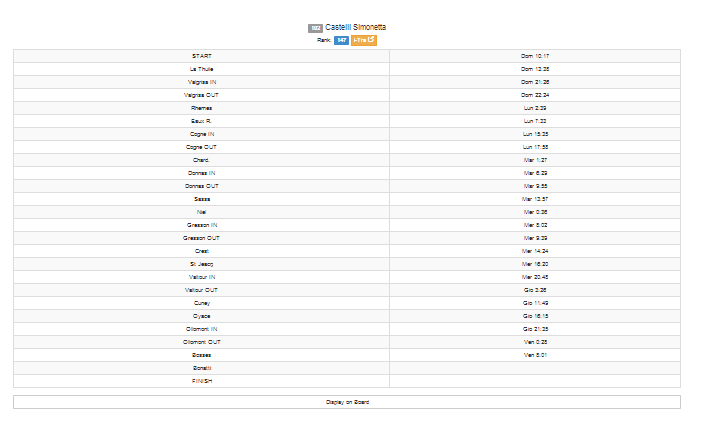This screenshot has height=429, width=701.
Task: Open the orange external link icon
Action: [x=363, y=40]
